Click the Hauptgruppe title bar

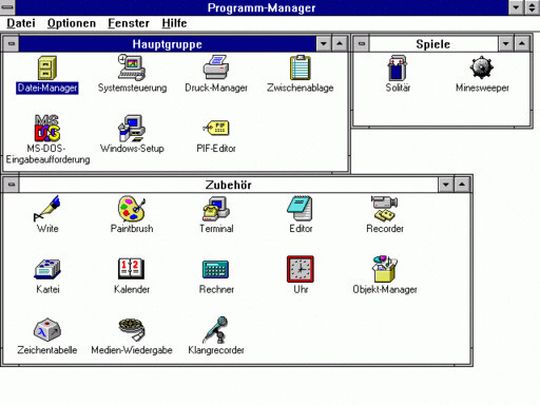coord(167,44)
